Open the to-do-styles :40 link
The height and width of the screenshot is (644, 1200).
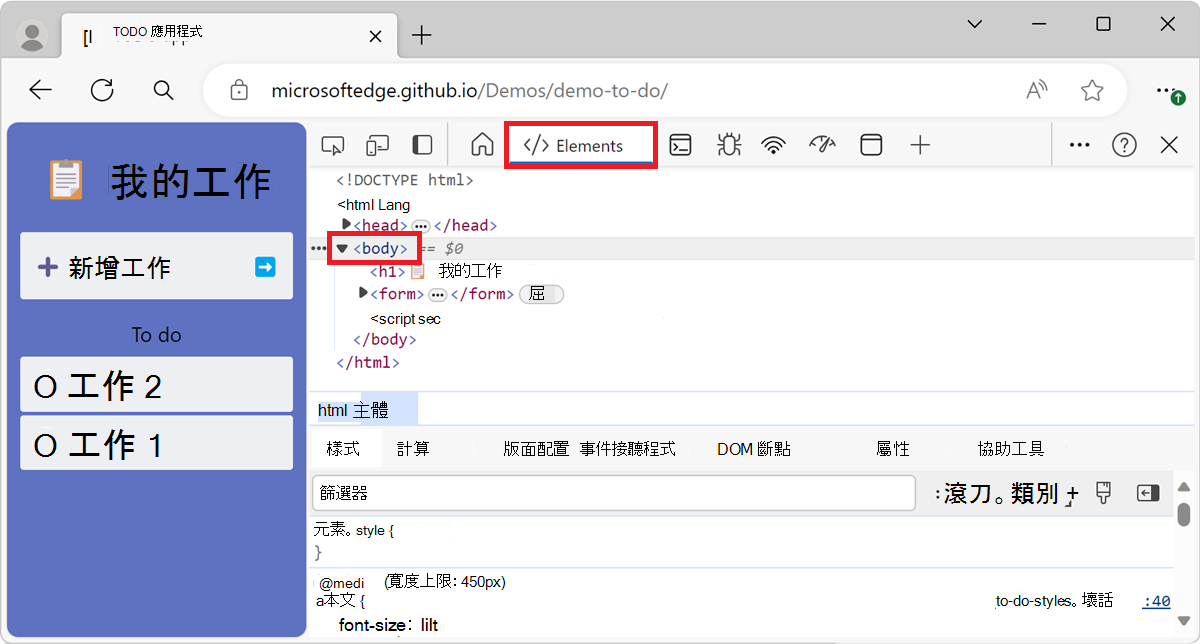coord(1155,601)
